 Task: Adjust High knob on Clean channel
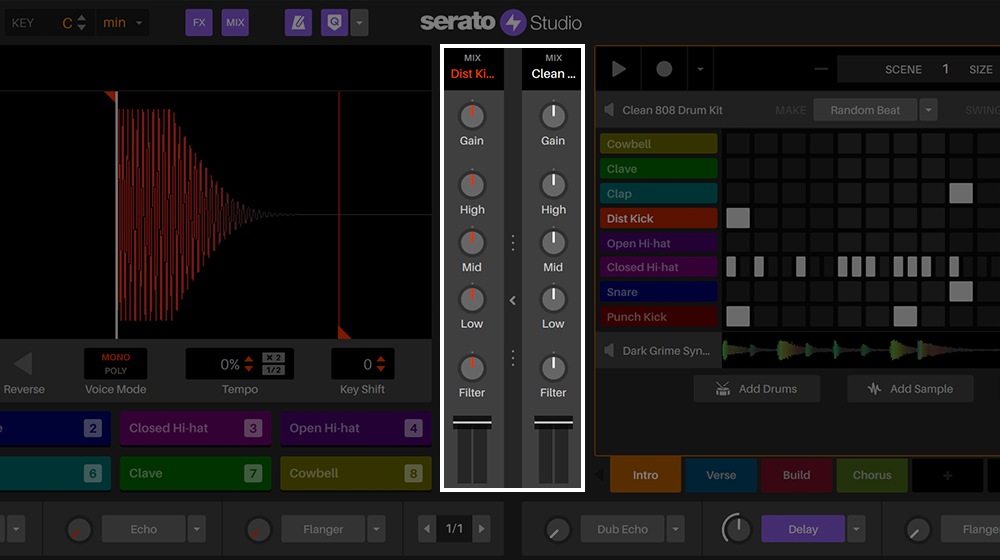click(x=553, y=185)
